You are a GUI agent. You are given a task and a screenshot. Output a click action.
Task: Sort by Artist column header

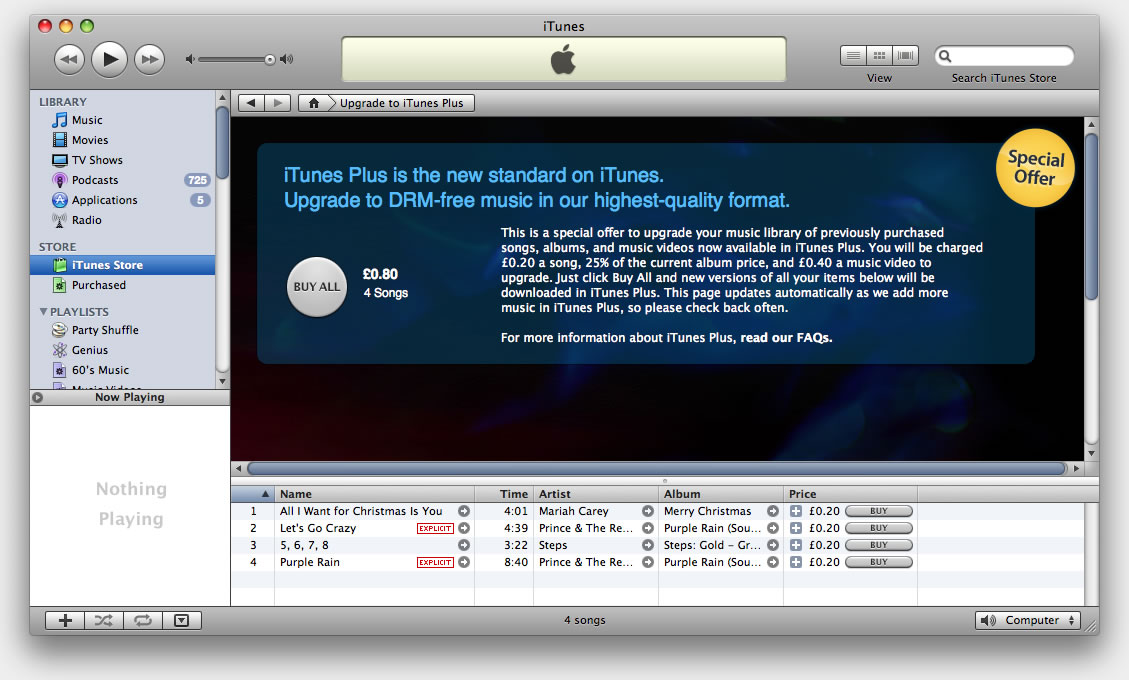595,494
